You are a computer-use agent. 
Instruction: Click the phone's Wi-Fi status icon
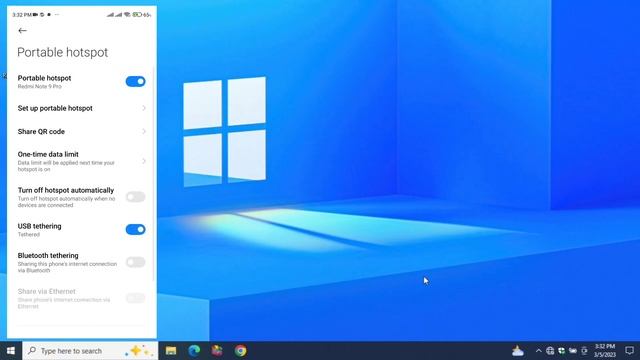127,15
